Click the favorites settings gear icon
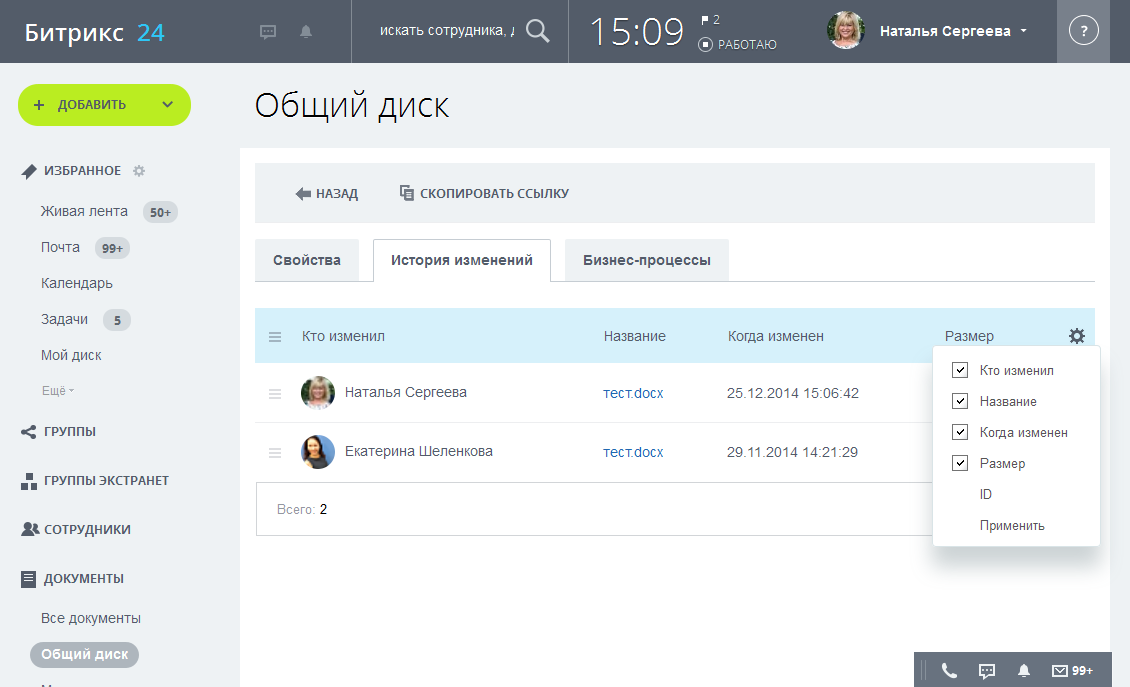This screenshot has height=687, width=1130. 139,171
